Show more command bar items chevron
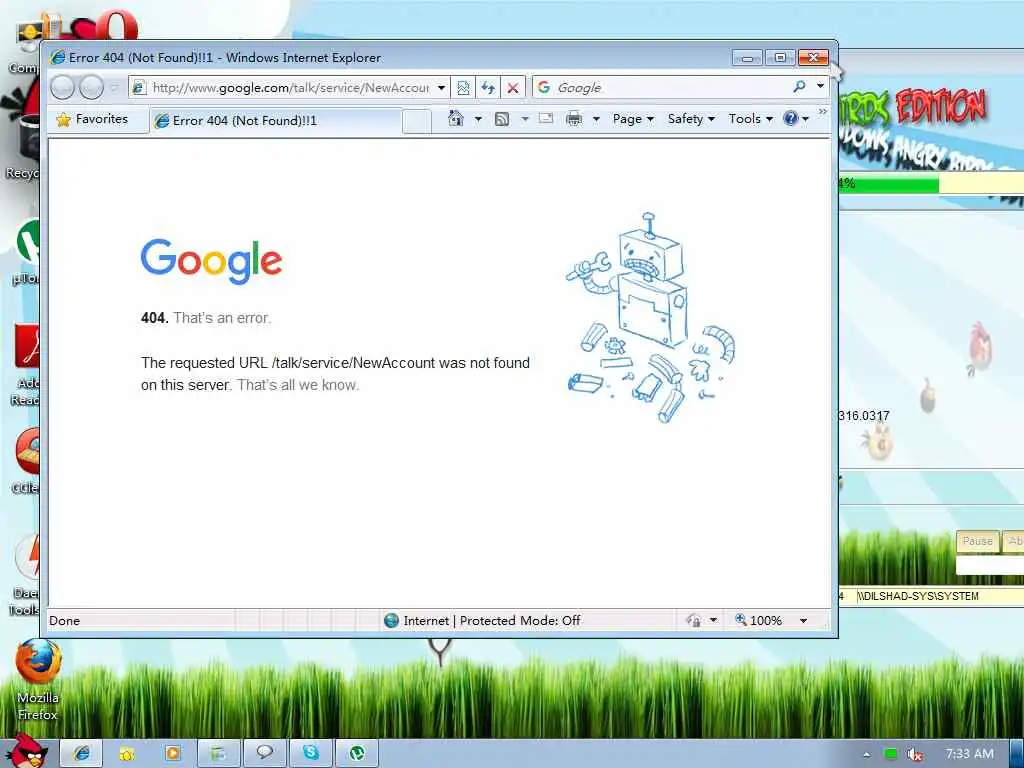This screenshot has height=768, width=1024. (x=822, y=112)
